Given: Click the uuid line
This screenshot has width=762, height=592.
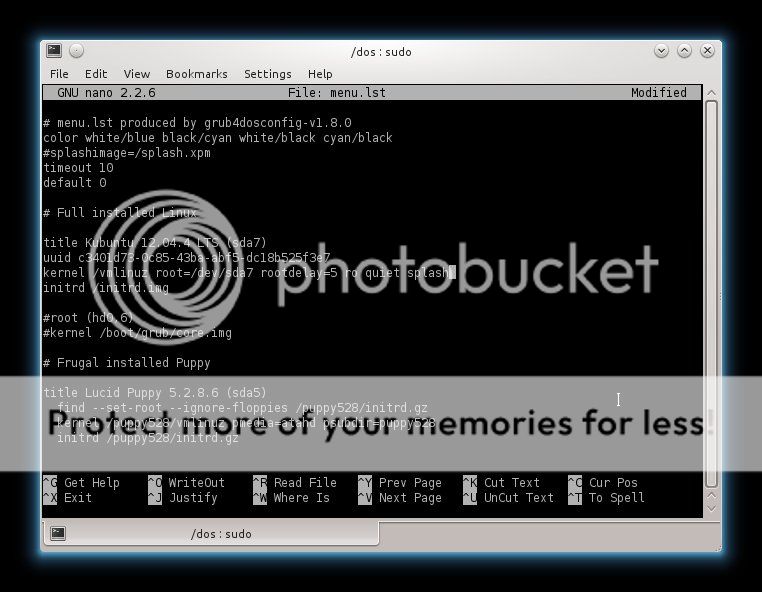Looking at the screenshot, I should 187,258.
